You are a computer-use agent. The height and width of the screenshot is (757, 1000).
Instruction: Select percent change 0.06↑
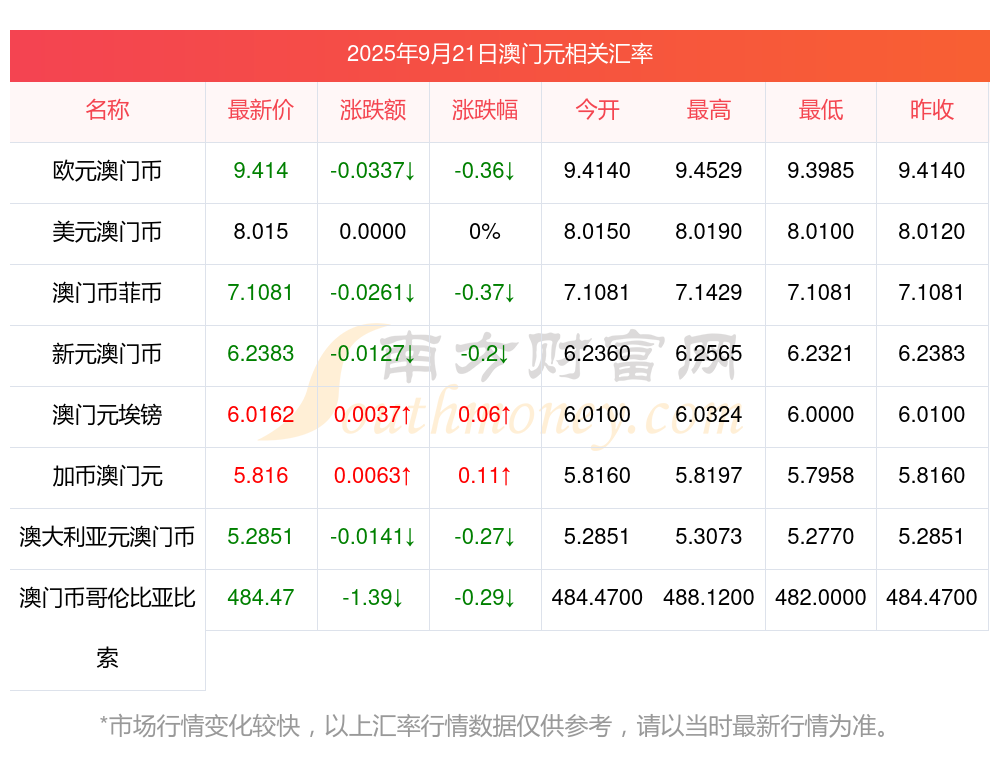[x=485, y=415]
